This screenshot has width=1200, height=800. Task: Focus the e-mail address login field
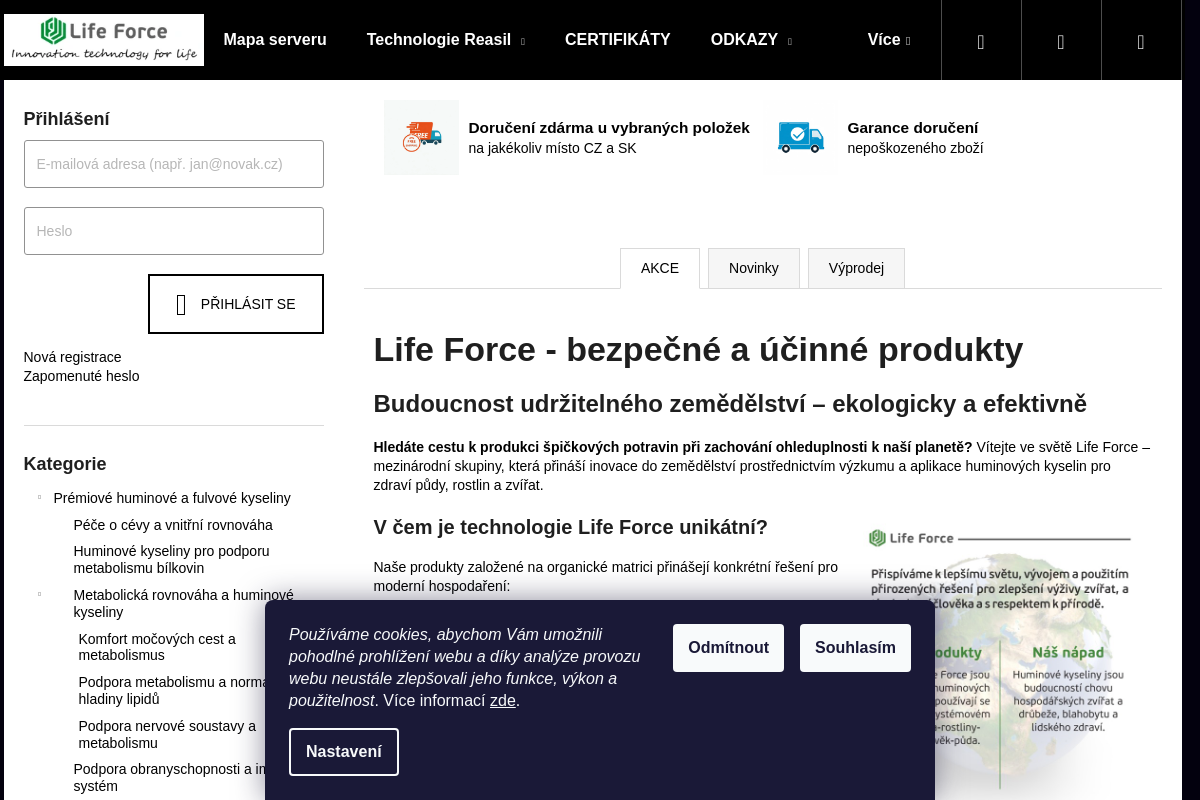pos(174,164)
